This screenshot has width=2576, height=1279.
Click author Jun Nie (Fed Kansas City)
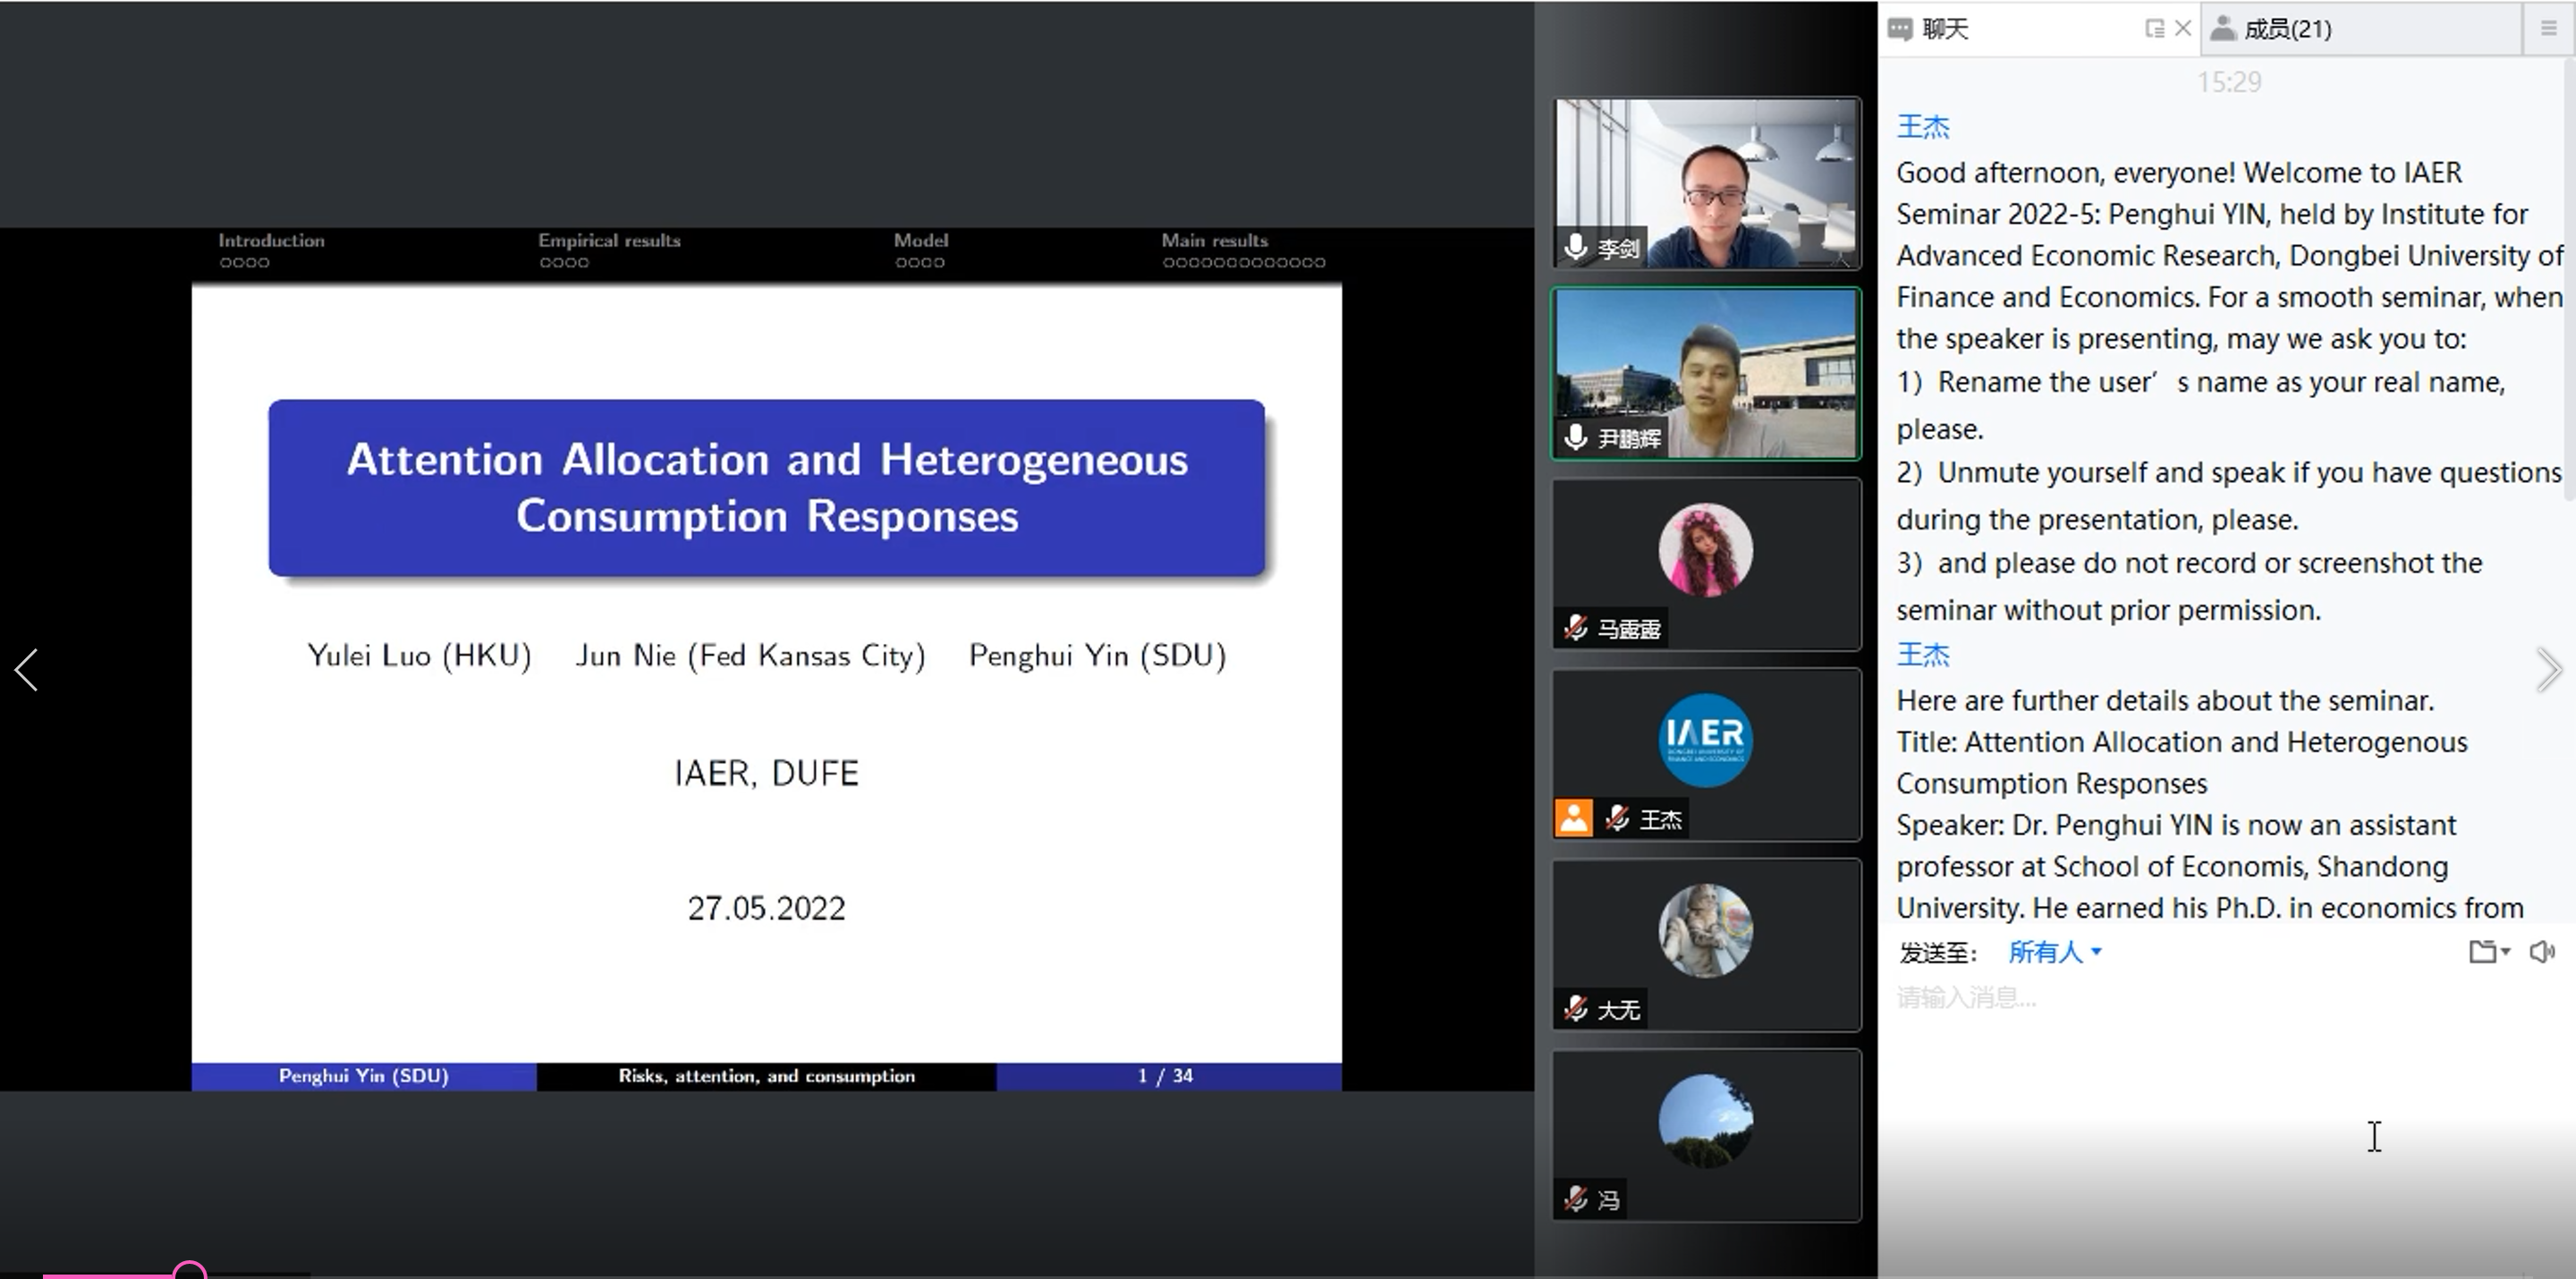click(750, 655)
